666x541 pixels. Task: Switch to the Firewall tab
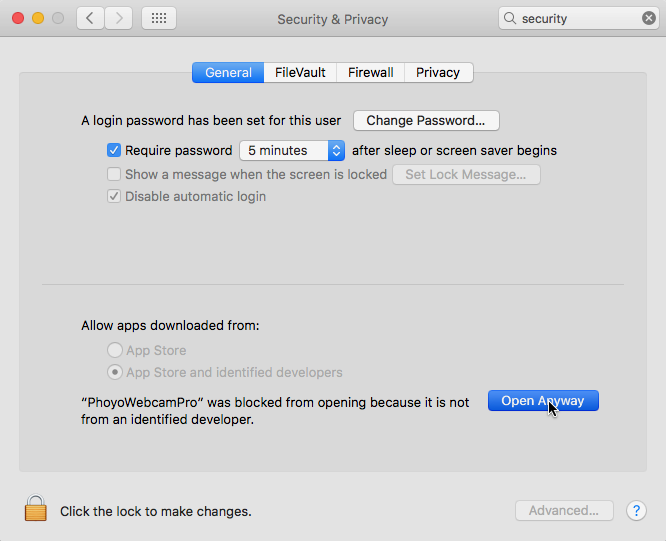(x=371, y=73)
